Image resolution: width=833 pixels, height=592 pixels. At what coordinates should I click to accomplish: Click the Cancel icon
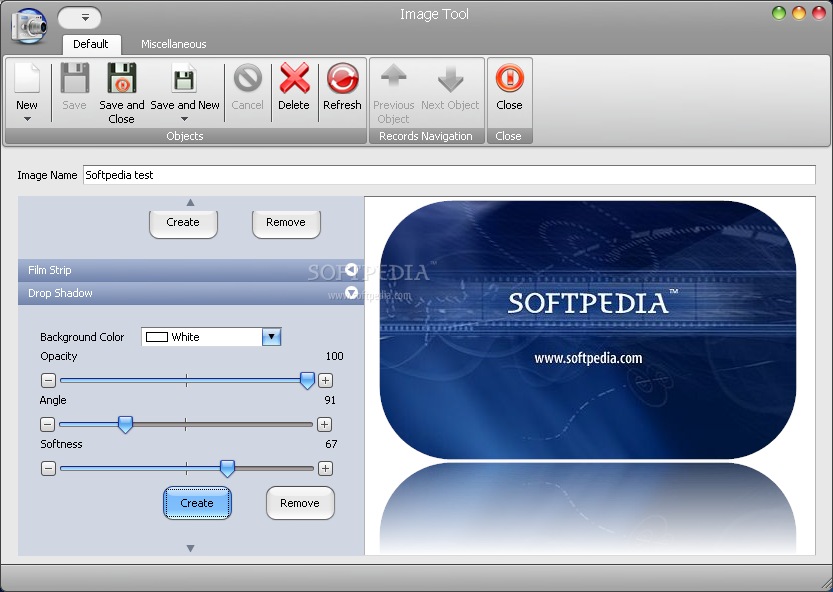[248, 78]
